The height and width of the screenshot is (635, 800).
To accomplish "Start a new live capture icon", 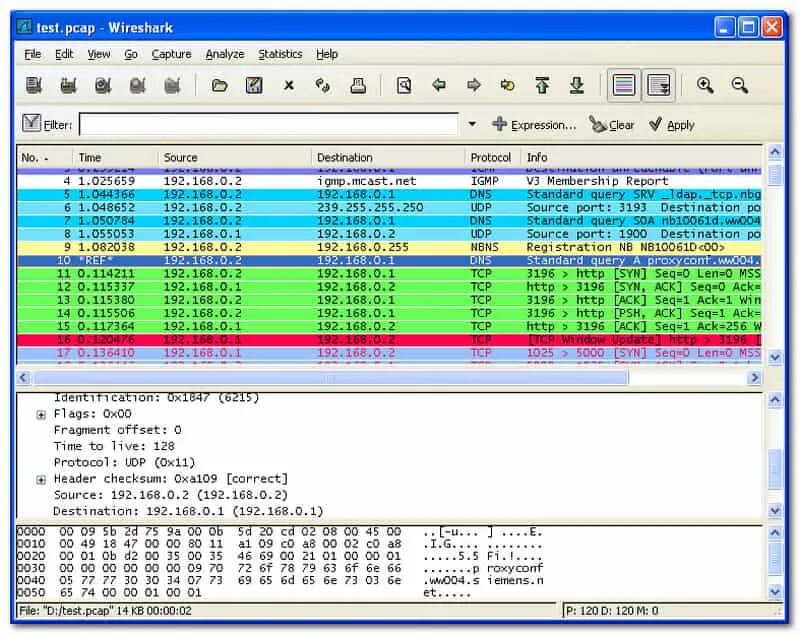I will point(103,85).
